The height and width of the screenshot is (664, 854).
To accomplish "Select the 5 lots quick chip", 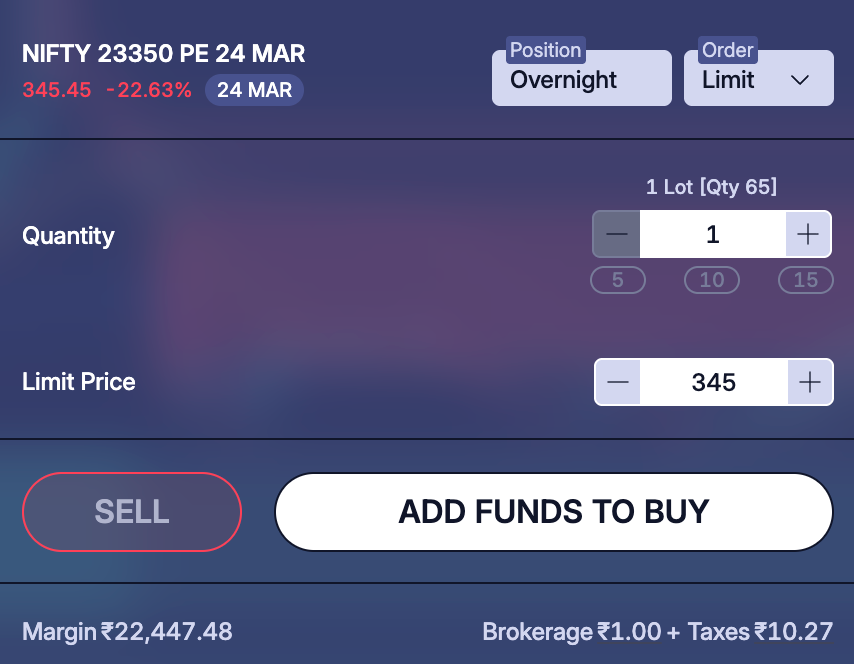I will pos(618,280).
